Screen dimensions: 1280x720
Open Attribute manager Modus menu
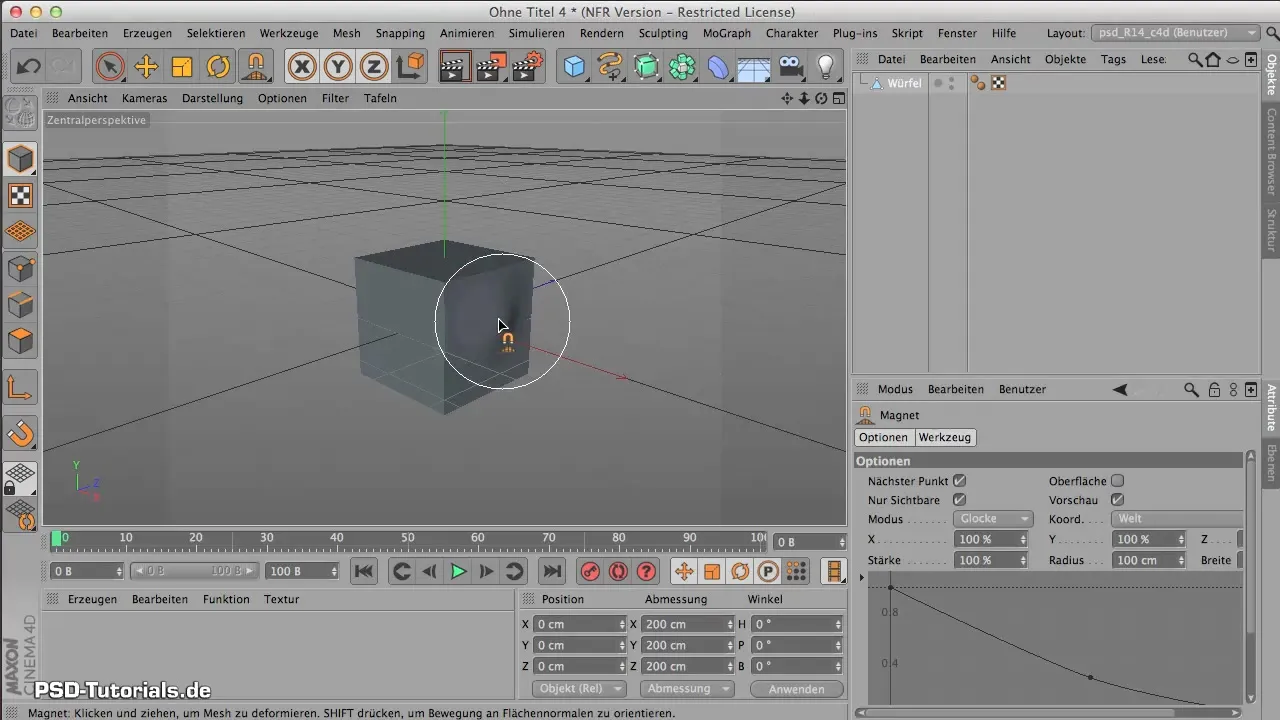(x=895, y=389)
